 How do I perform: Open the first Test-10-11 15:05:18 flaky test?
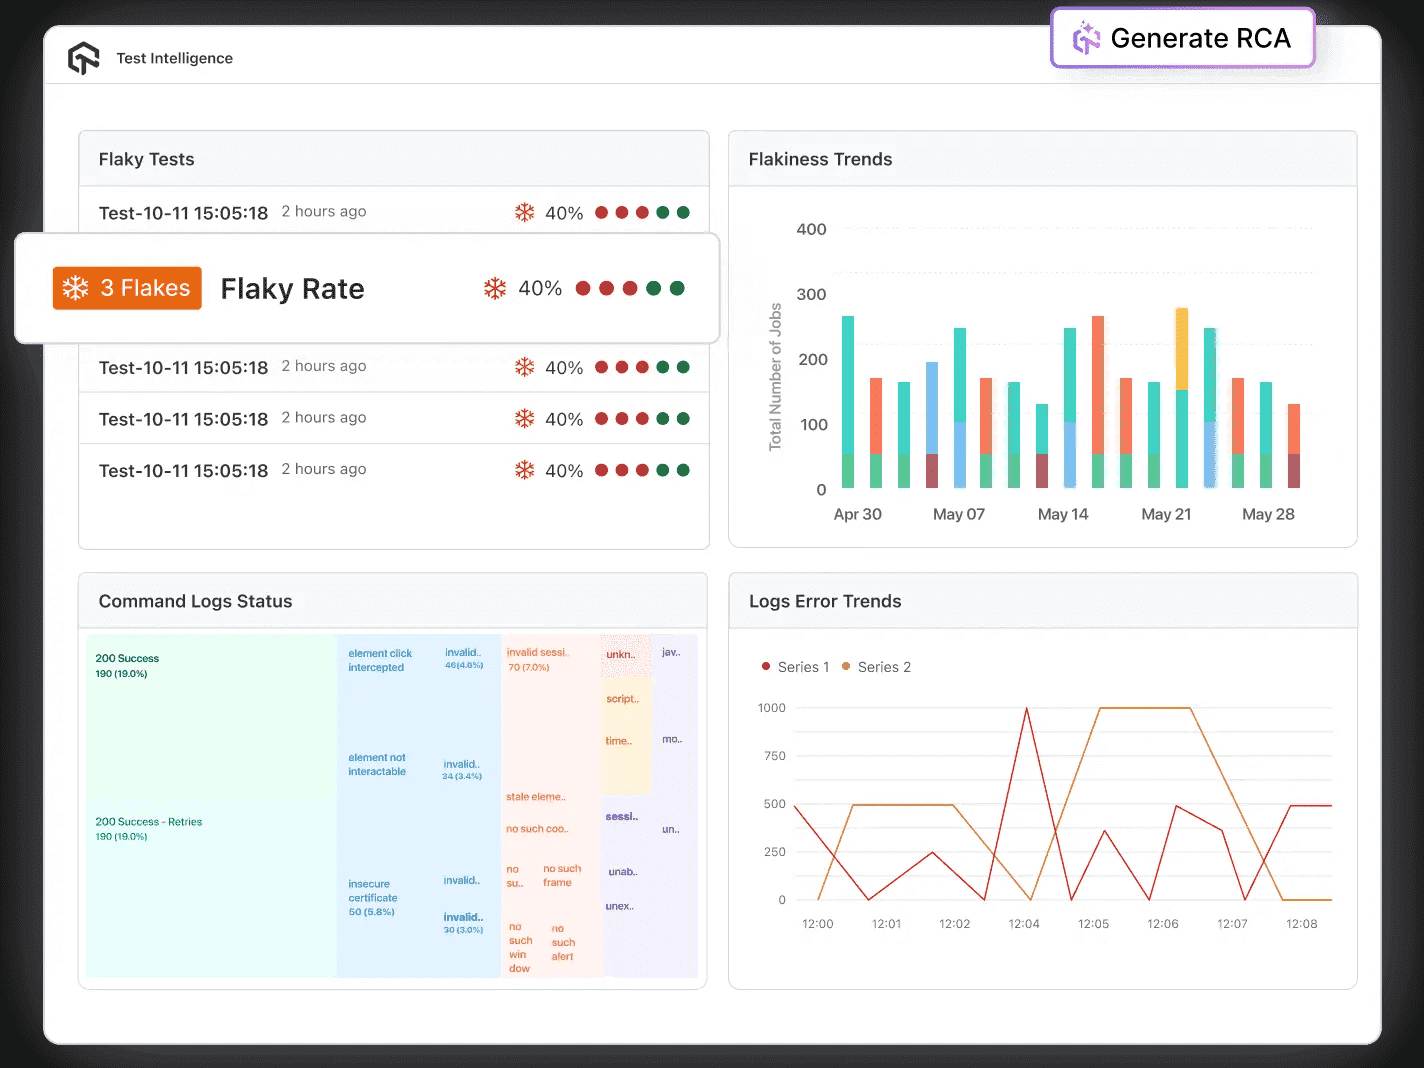click(x=183, y=212)
